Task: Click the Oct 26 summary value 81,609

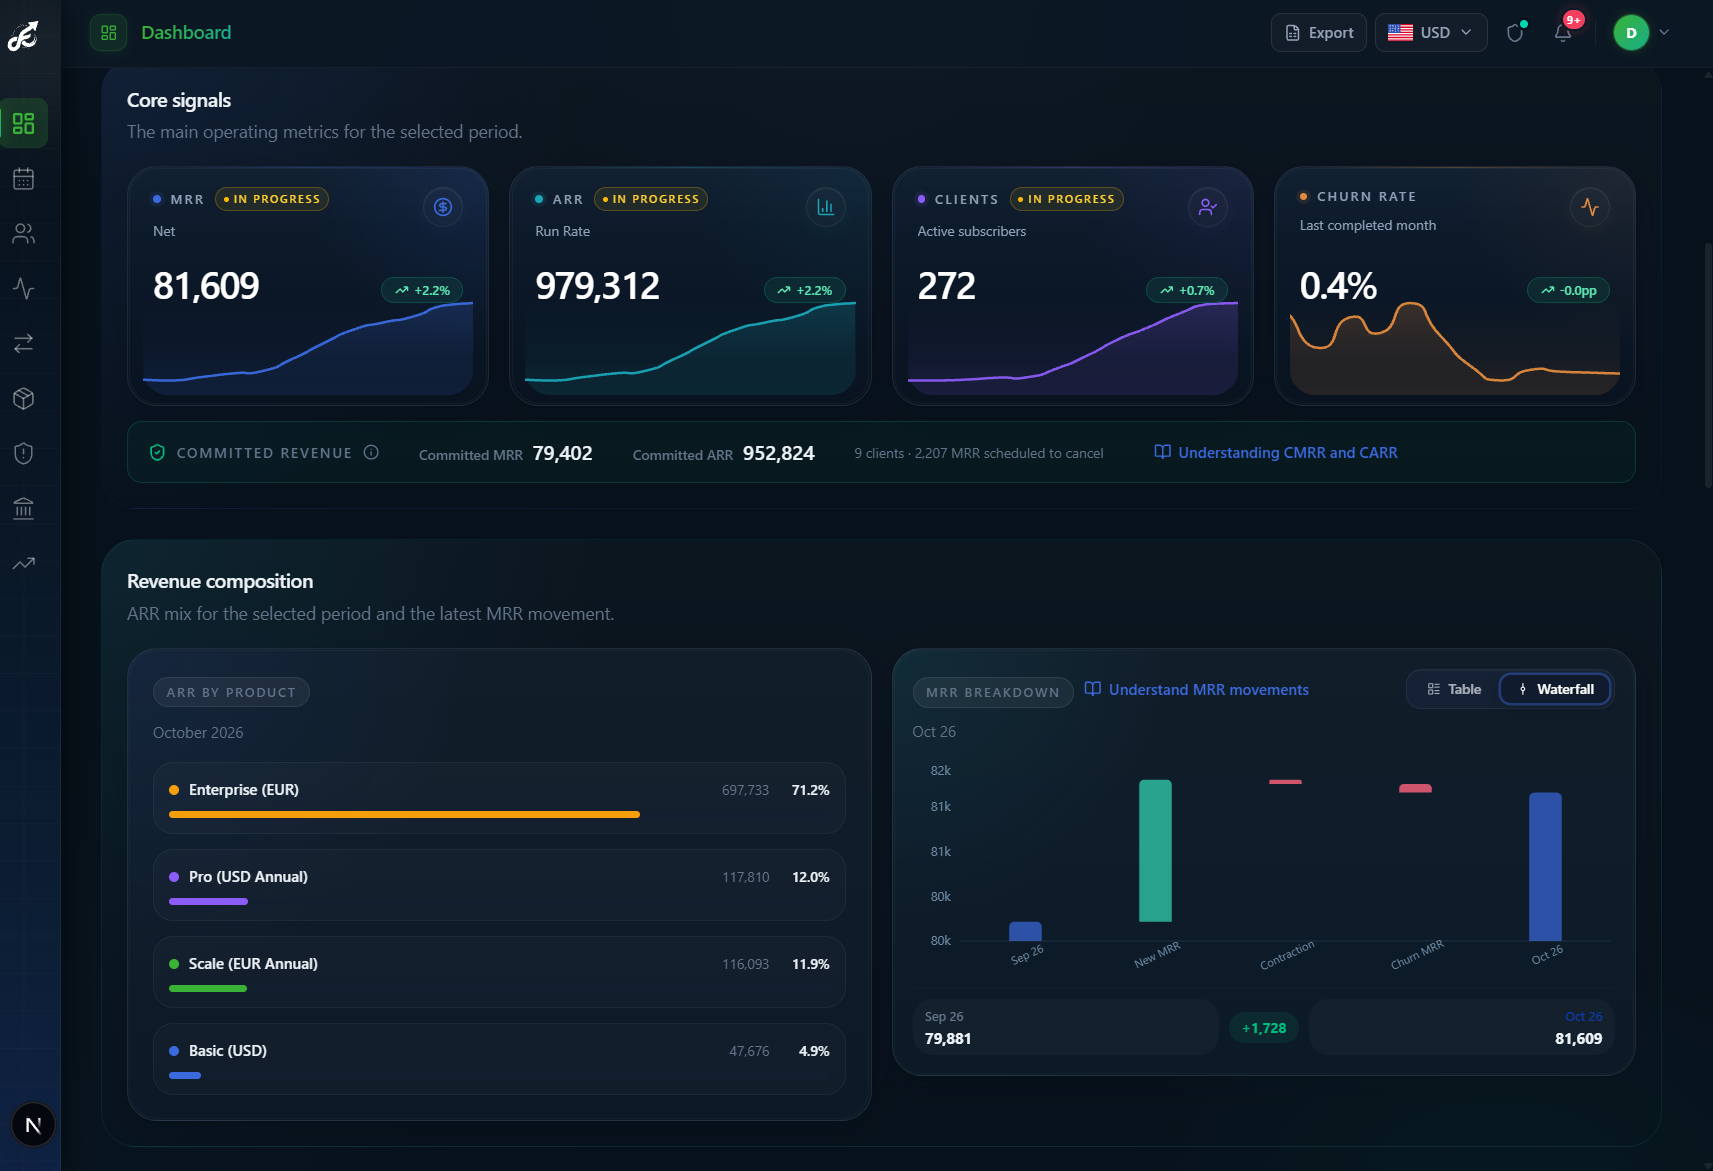Action: click(1579, 1039)
